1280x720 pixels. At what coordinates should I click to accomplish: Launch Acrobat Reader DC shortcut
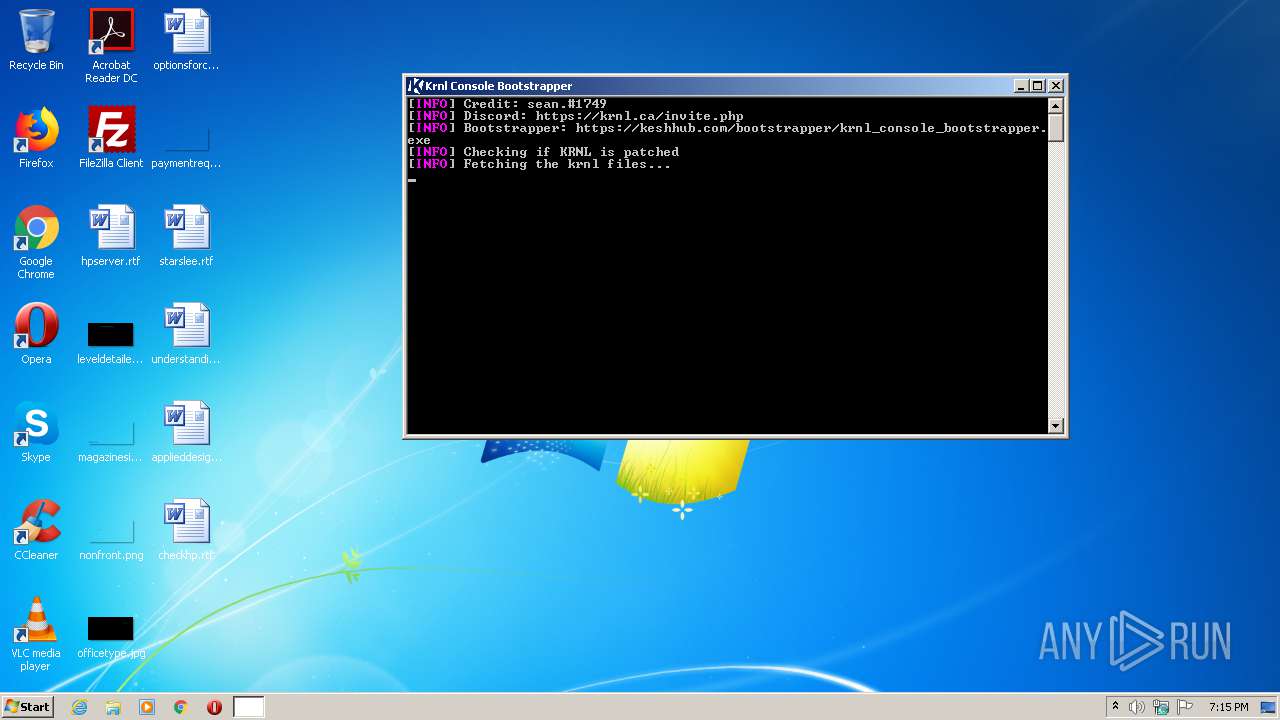click(111, 46)
